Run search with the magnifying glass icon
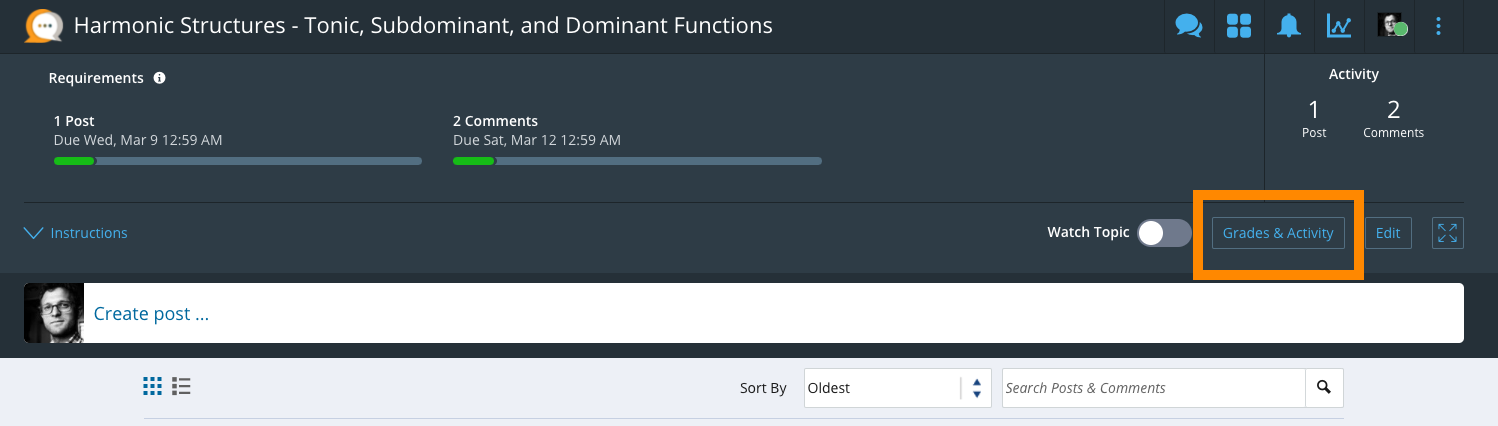Image resolution: width=1498 pixels, height=426 pixels. 1324,388
